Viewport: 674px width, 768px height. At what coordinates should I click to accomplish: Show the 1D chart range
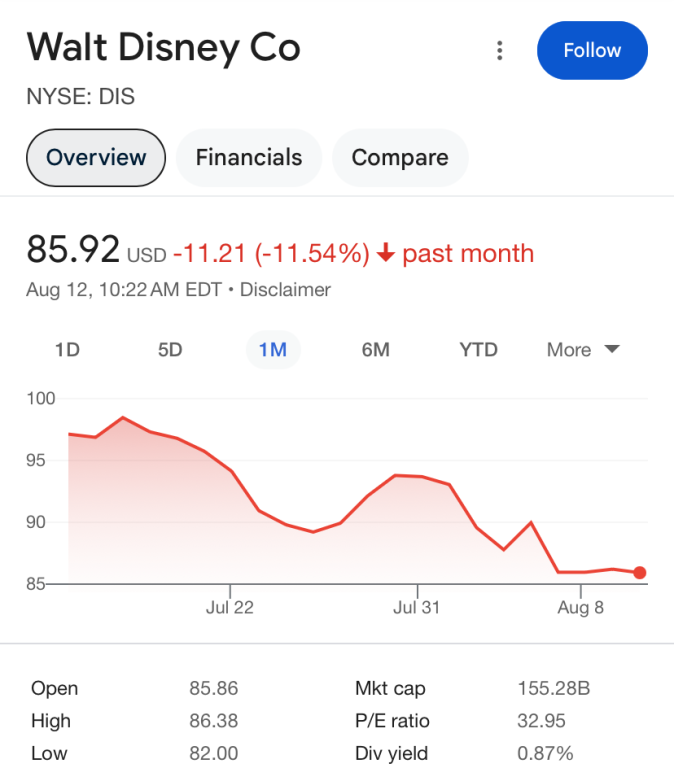(67, 350)
